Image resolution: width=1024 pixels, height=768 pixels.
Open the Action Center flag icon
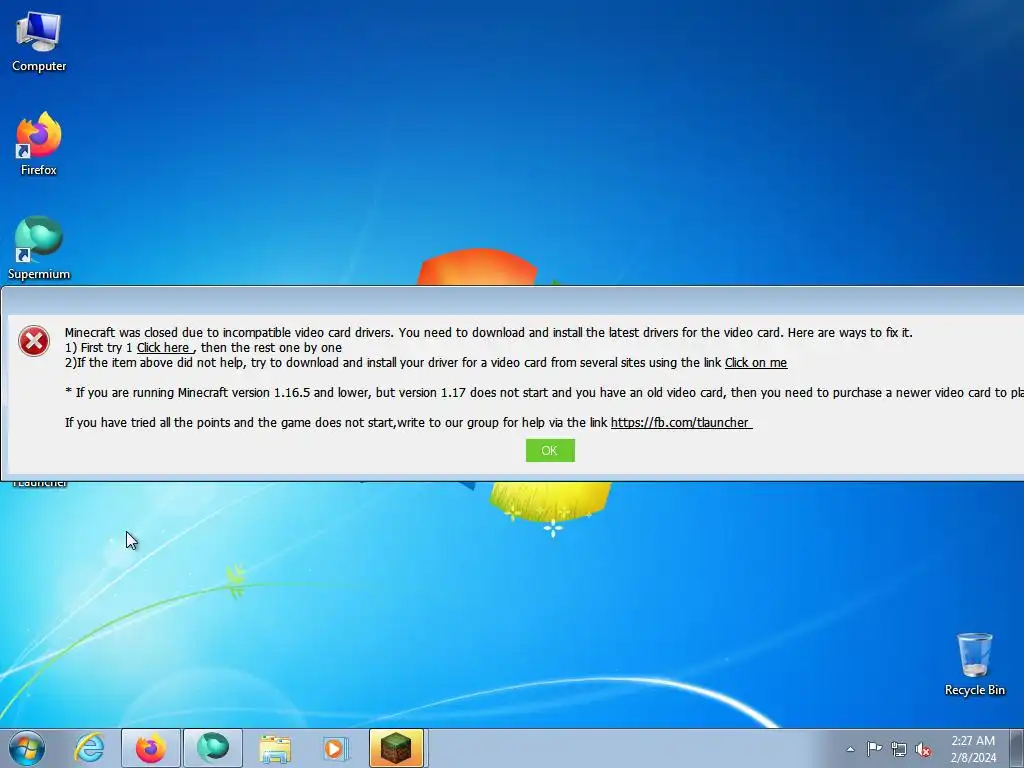tap(874, 749)
